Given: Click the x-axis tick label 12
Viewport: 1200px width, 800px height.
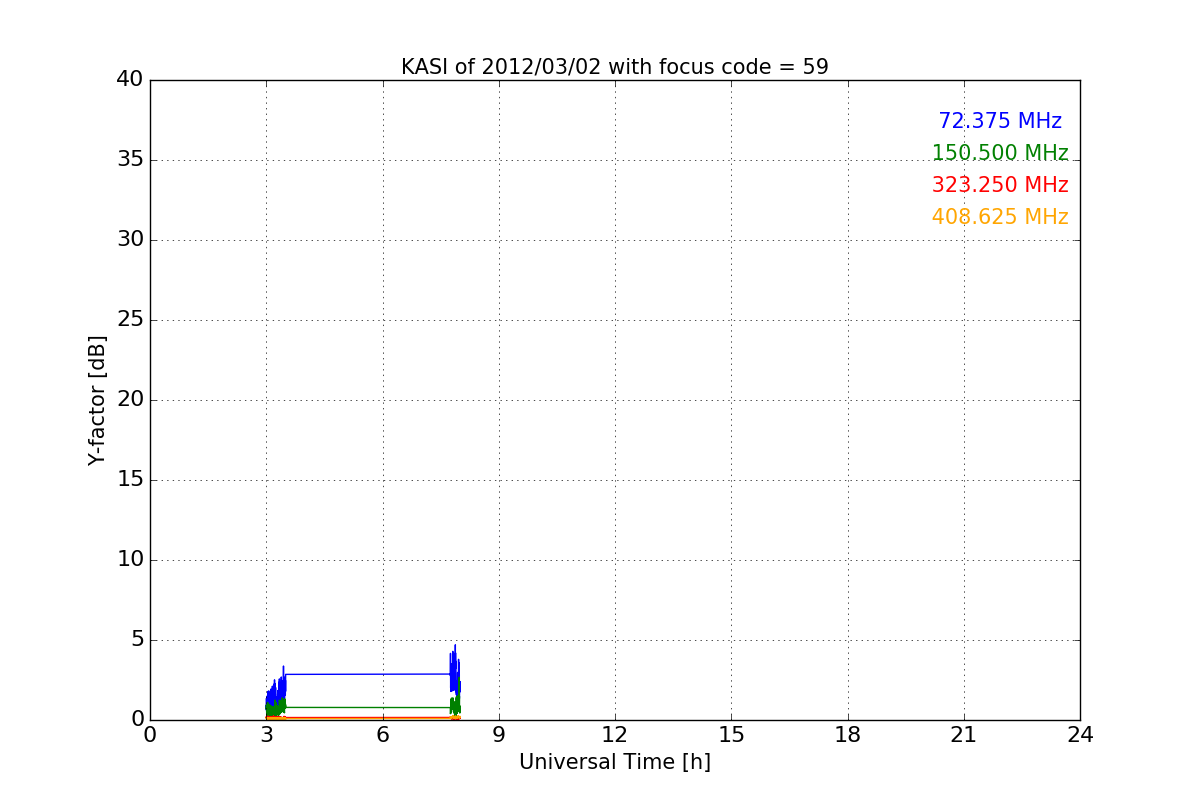Looking at the screenshot, I should click(x=615, y=734).
